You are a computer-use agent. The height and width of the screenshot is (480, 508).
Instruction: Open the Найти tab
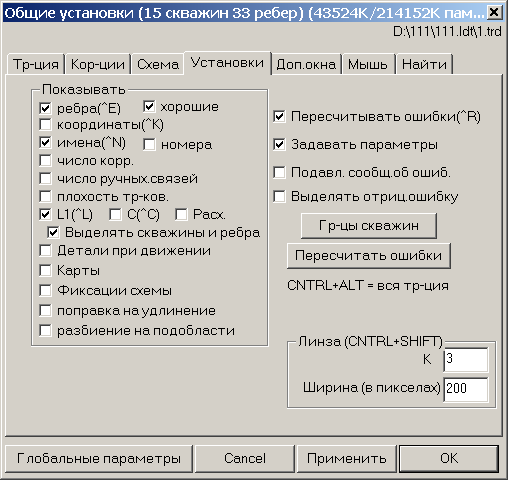pyautogui.click(x=424, y=64)
